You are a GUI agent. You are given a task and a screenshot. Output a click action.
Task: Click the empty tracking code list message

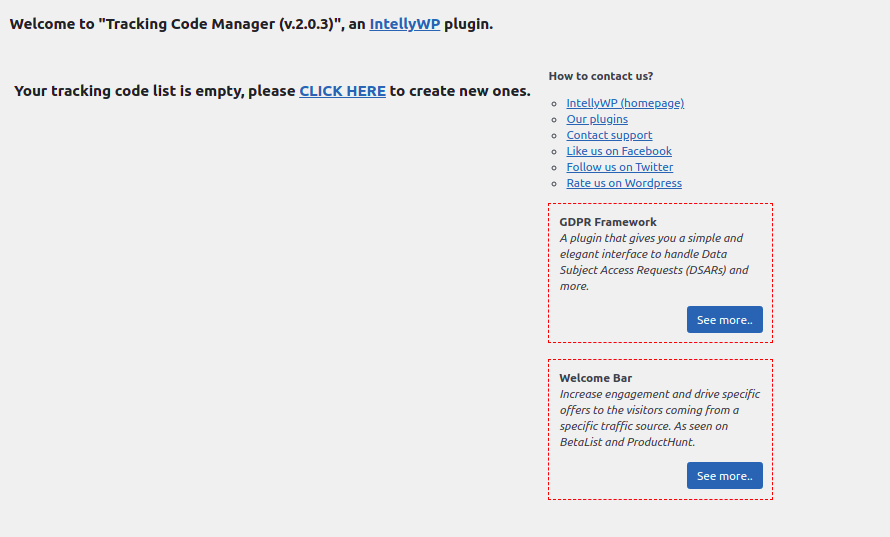click(x=155, y=91)
